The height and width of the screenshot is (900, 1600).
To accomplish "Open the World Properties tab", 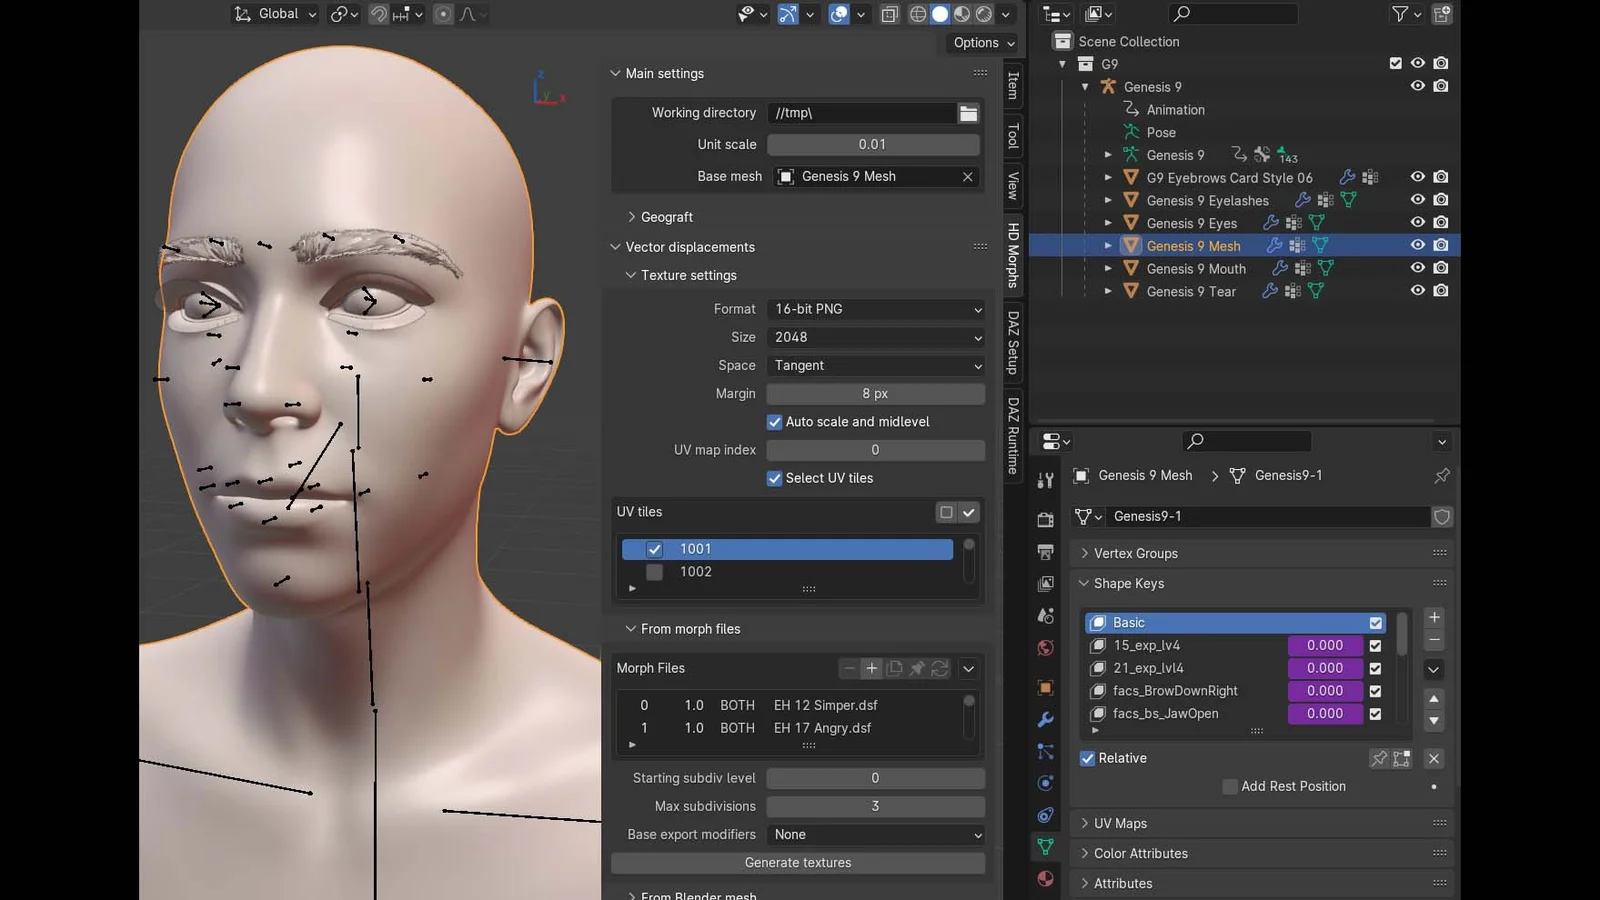I will (x=1045, y=648).
